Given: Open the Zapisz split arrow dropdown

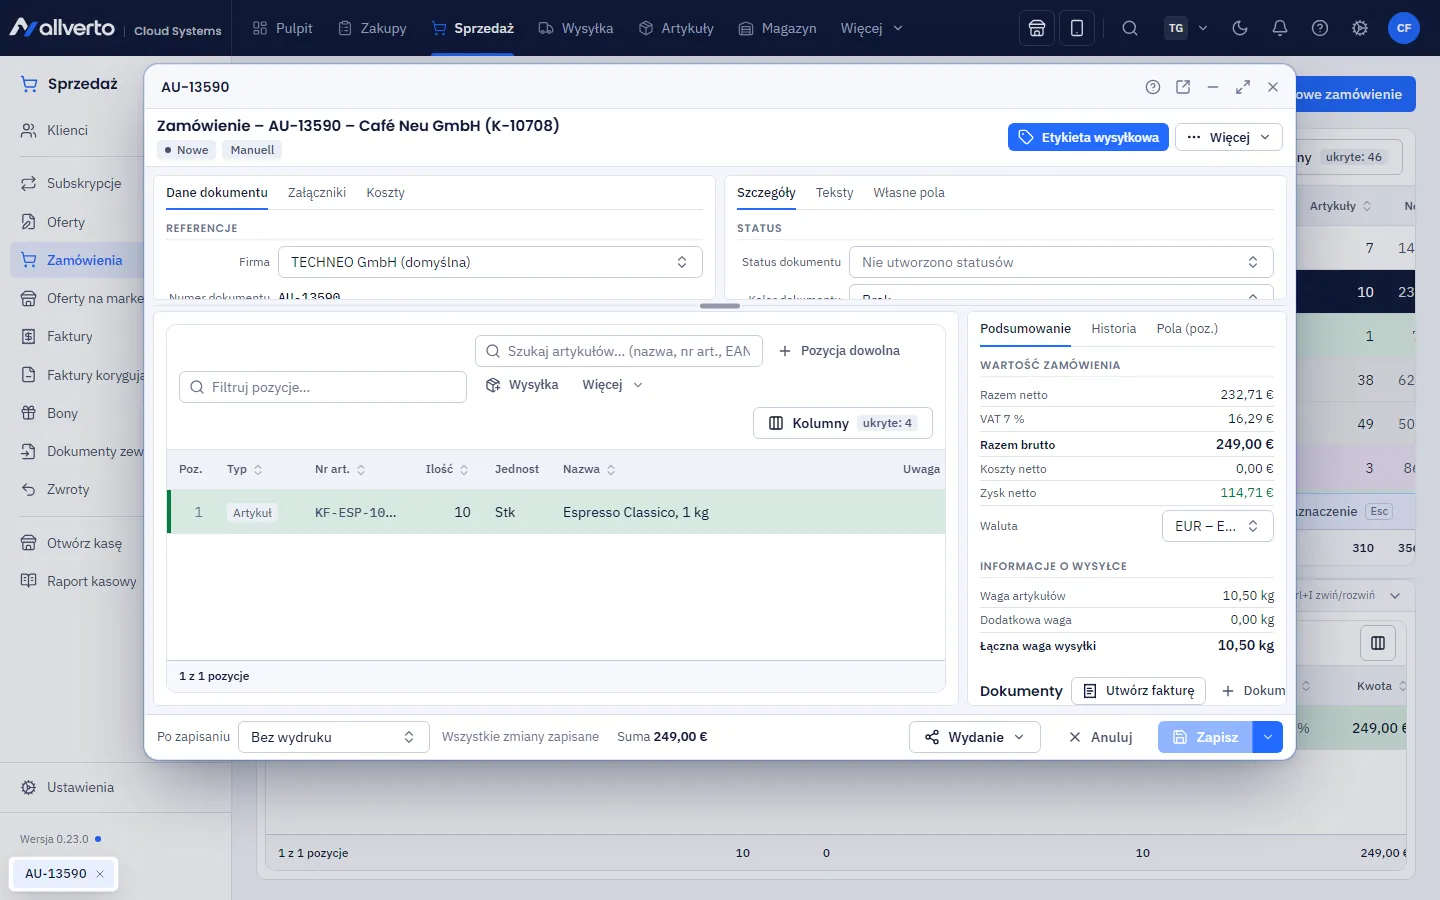Looking at the screenshot, I should click(1268, 737).
